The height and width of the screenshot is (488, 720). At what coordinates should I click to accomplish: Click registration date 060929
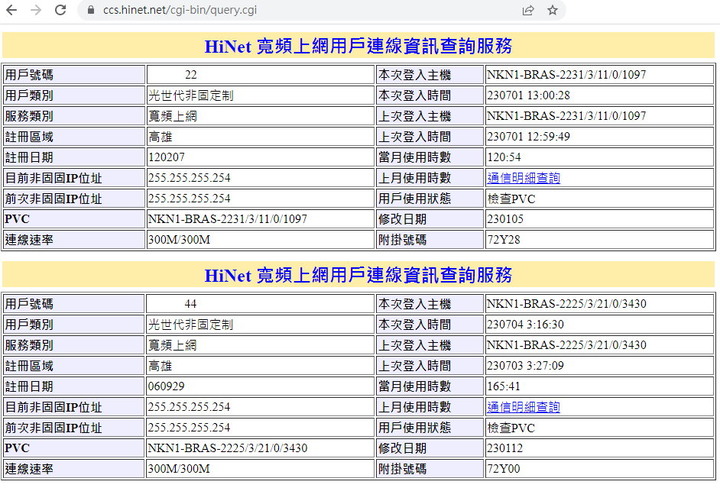click(166, 386)
